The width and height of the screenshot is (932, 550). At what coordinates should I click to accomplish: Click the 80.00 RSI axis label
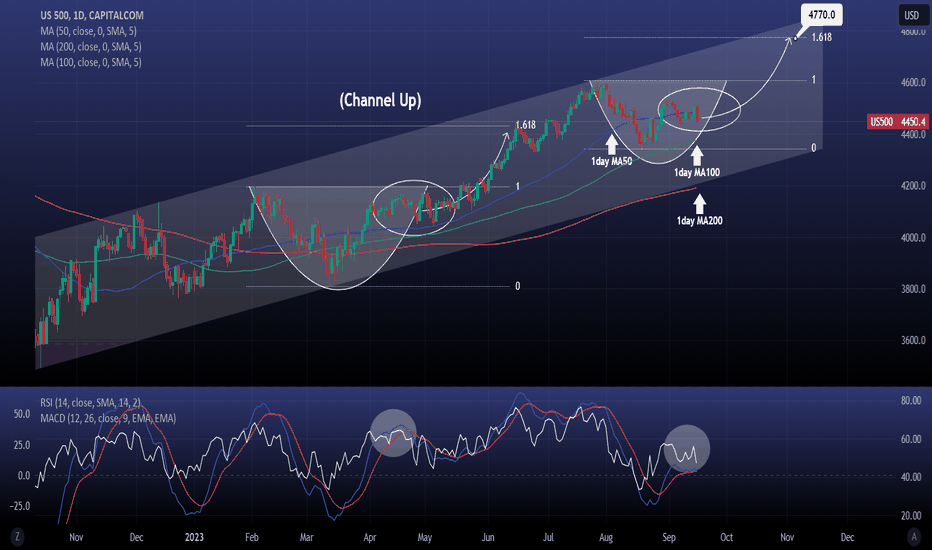(911, 400)
